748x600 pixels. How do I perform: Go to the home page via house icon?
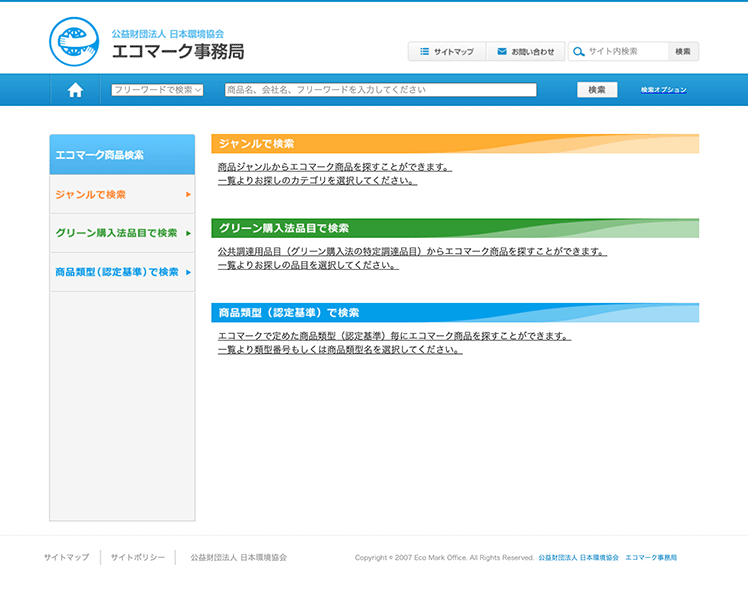(75, 90)
